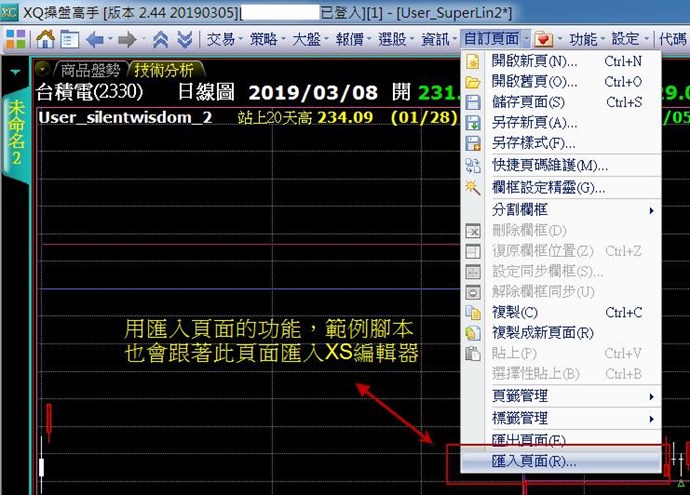Viewport: 690px width, 495px height.
Task: Click 複製成新頁面(R) menu item
Action: tap(543, 333)
